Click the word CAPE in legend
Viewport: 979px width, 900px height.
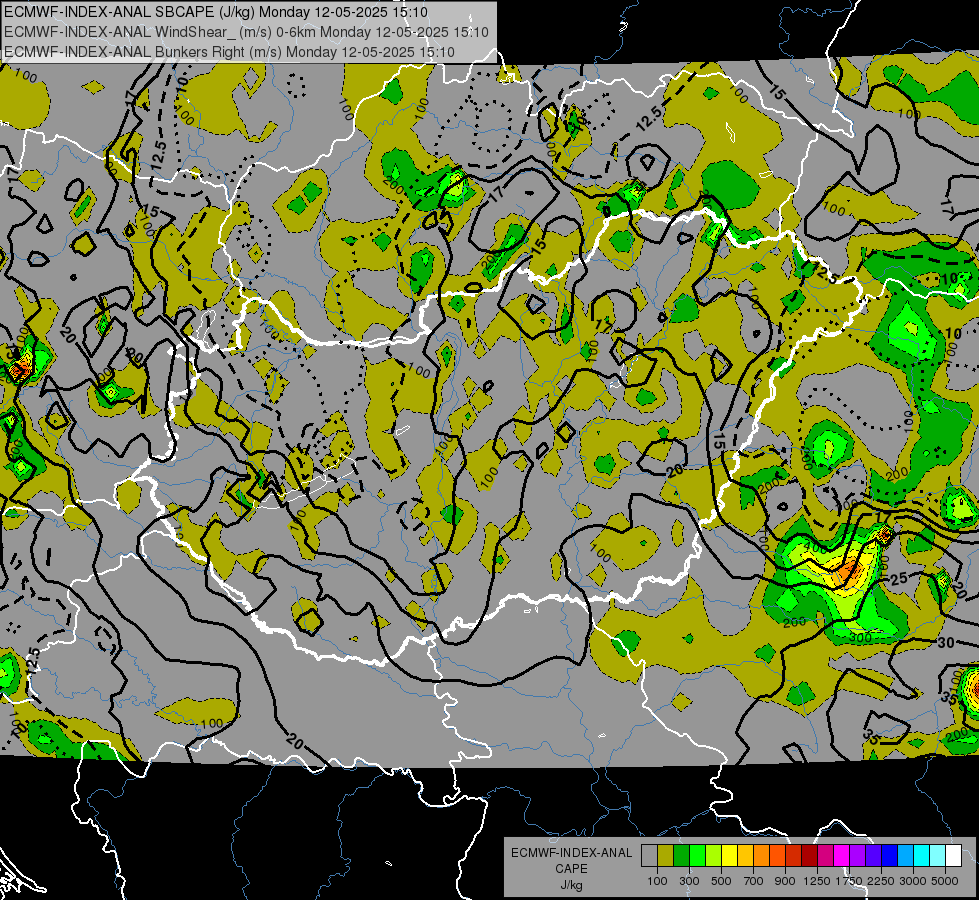[x=571, y=868]
